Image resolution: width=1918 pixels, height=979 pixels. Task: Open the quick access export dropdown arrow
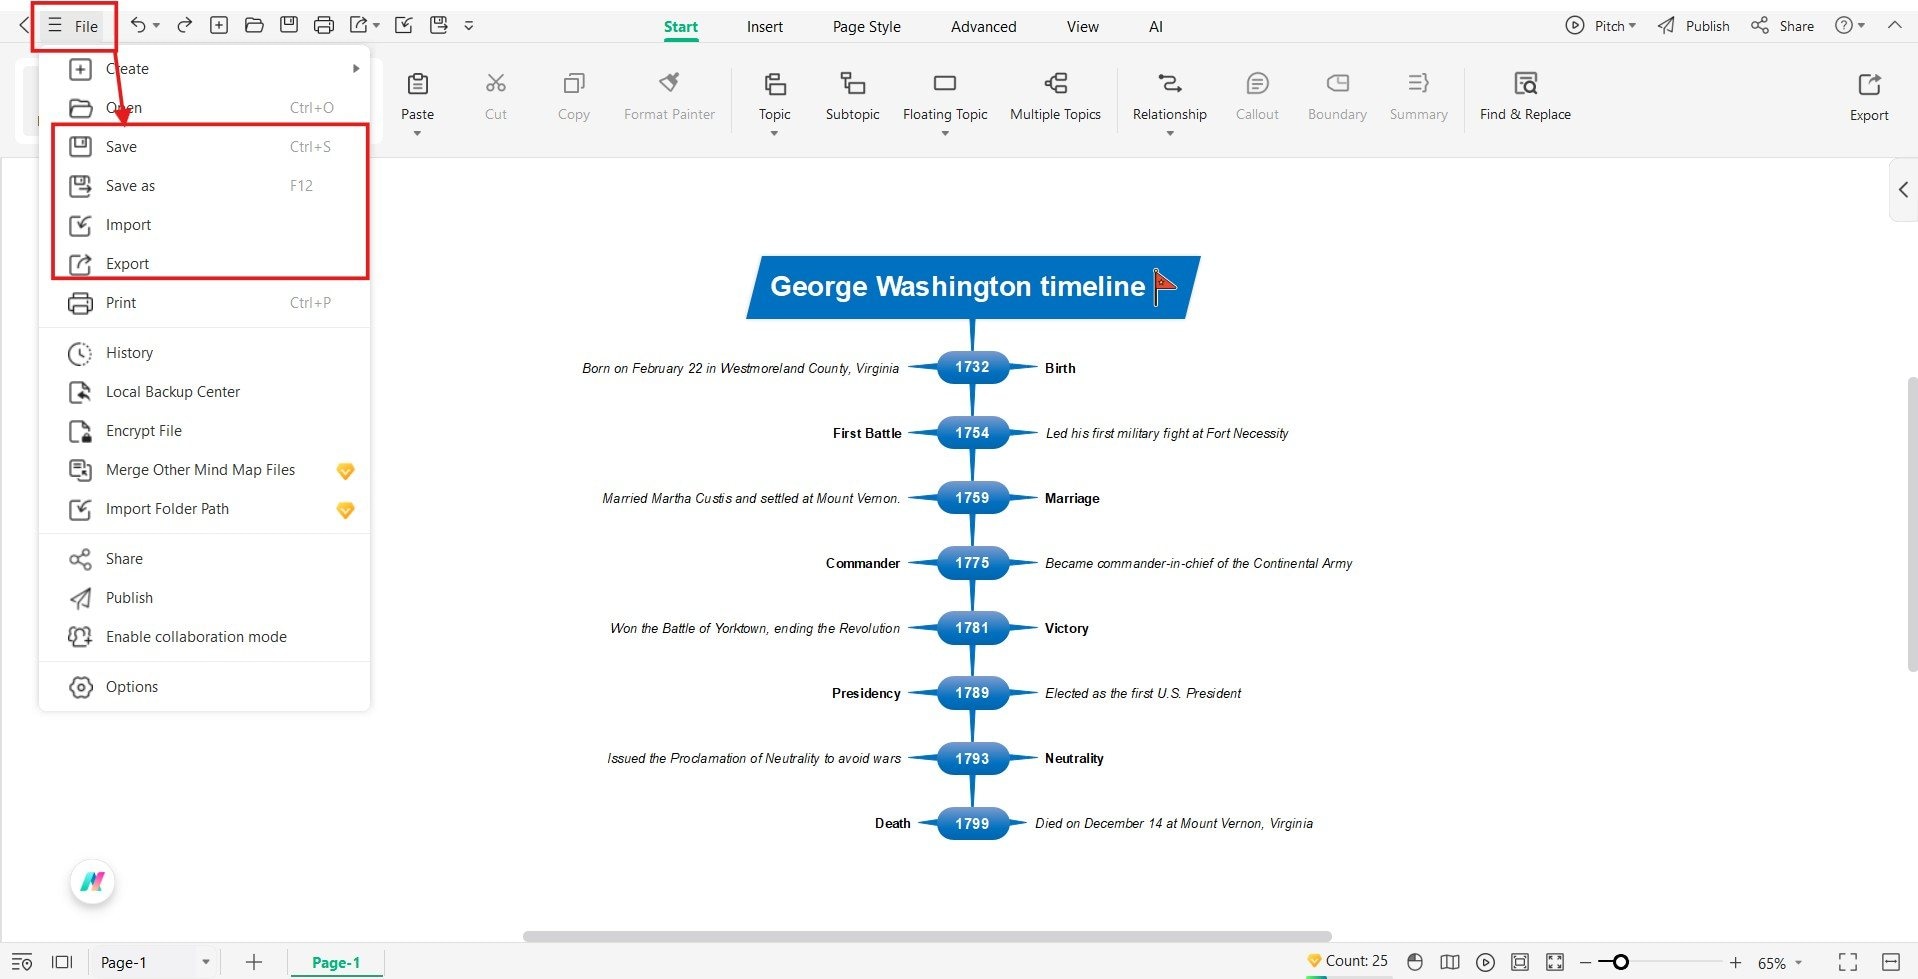(x=376, y=26)
